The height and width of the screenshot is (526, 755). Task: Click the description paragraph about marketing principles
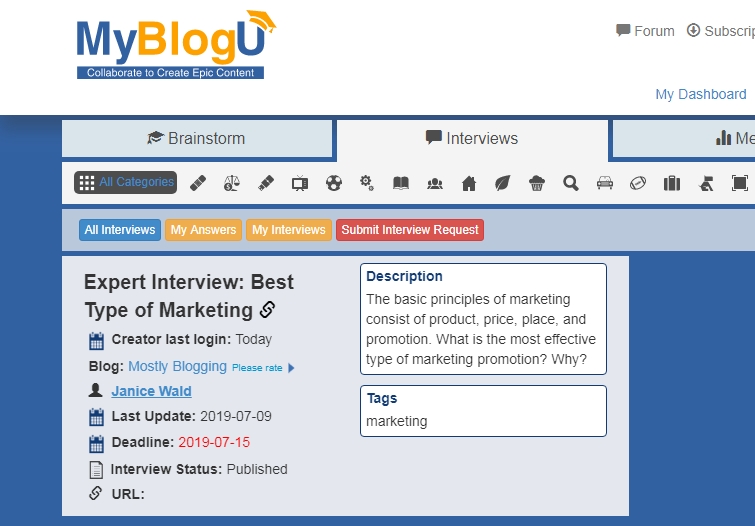[x=481, y=329]
